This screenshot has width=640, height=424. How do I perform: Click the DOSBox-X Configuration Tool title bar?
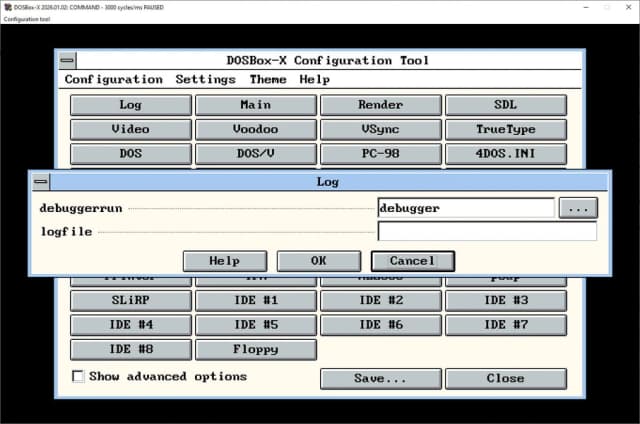(x=329, y=60)
